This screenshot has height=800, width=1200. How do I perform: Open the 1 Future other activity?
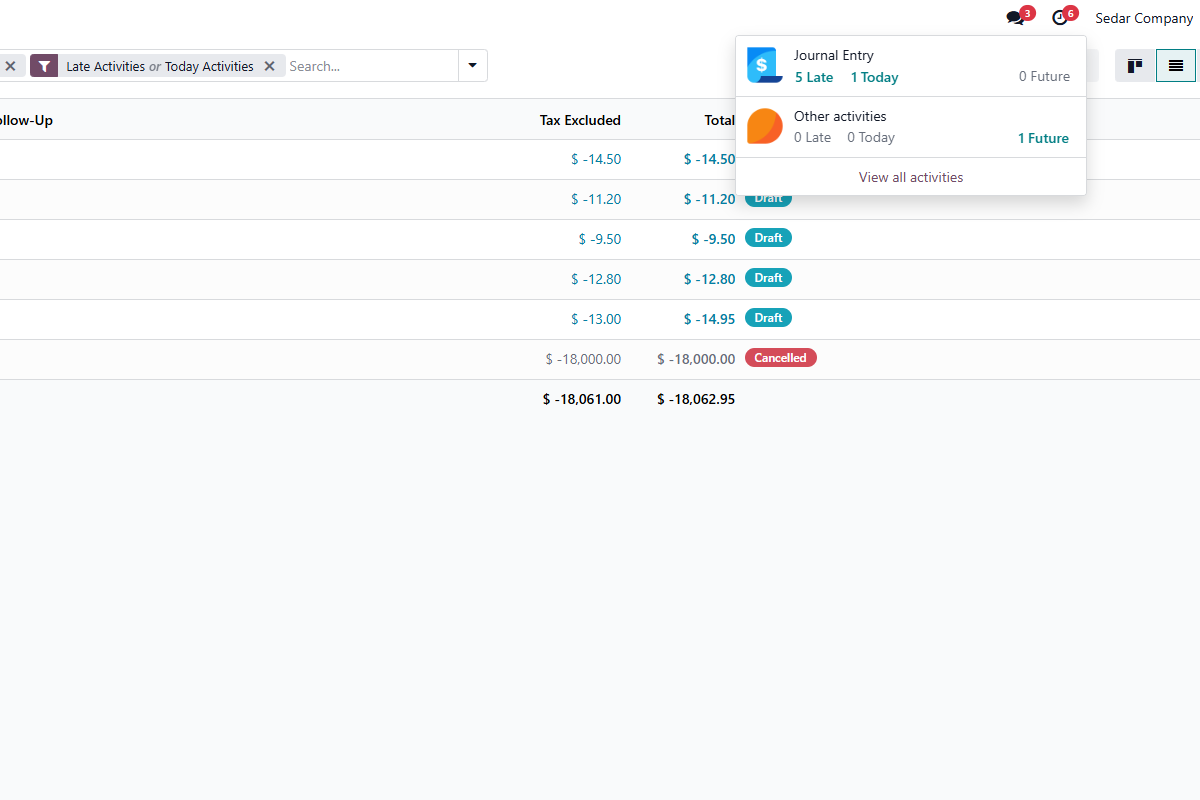(x=1043, y=139)
